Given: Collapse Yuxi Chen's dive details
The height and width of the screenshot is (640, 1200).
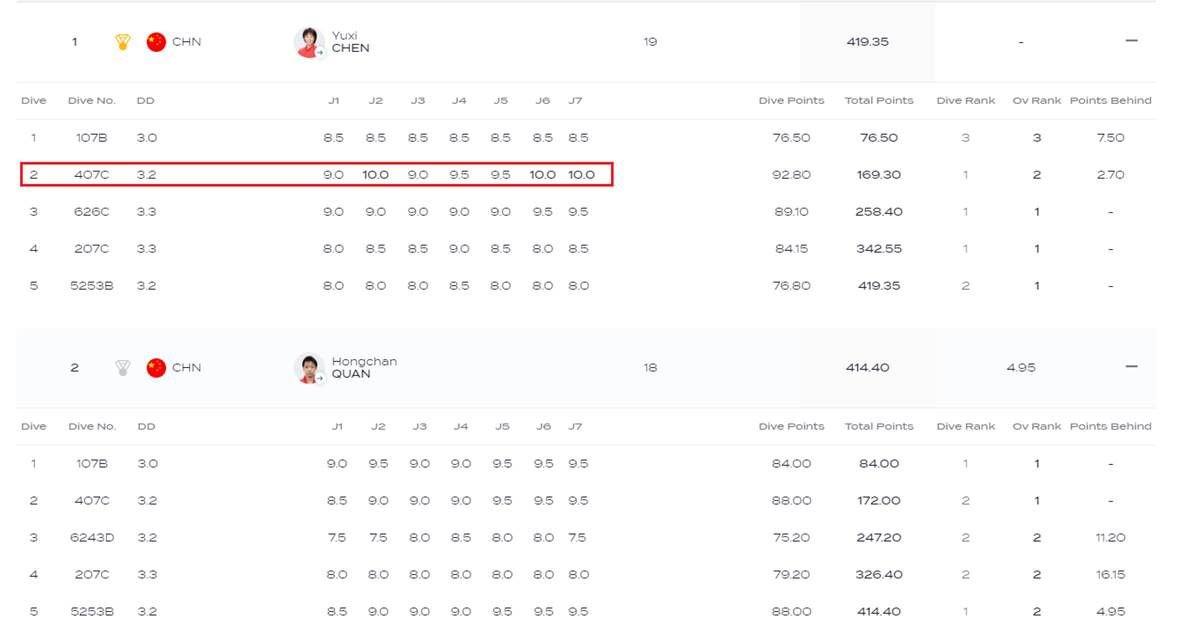Looking at the screenshot, I should pos(1132,41).
